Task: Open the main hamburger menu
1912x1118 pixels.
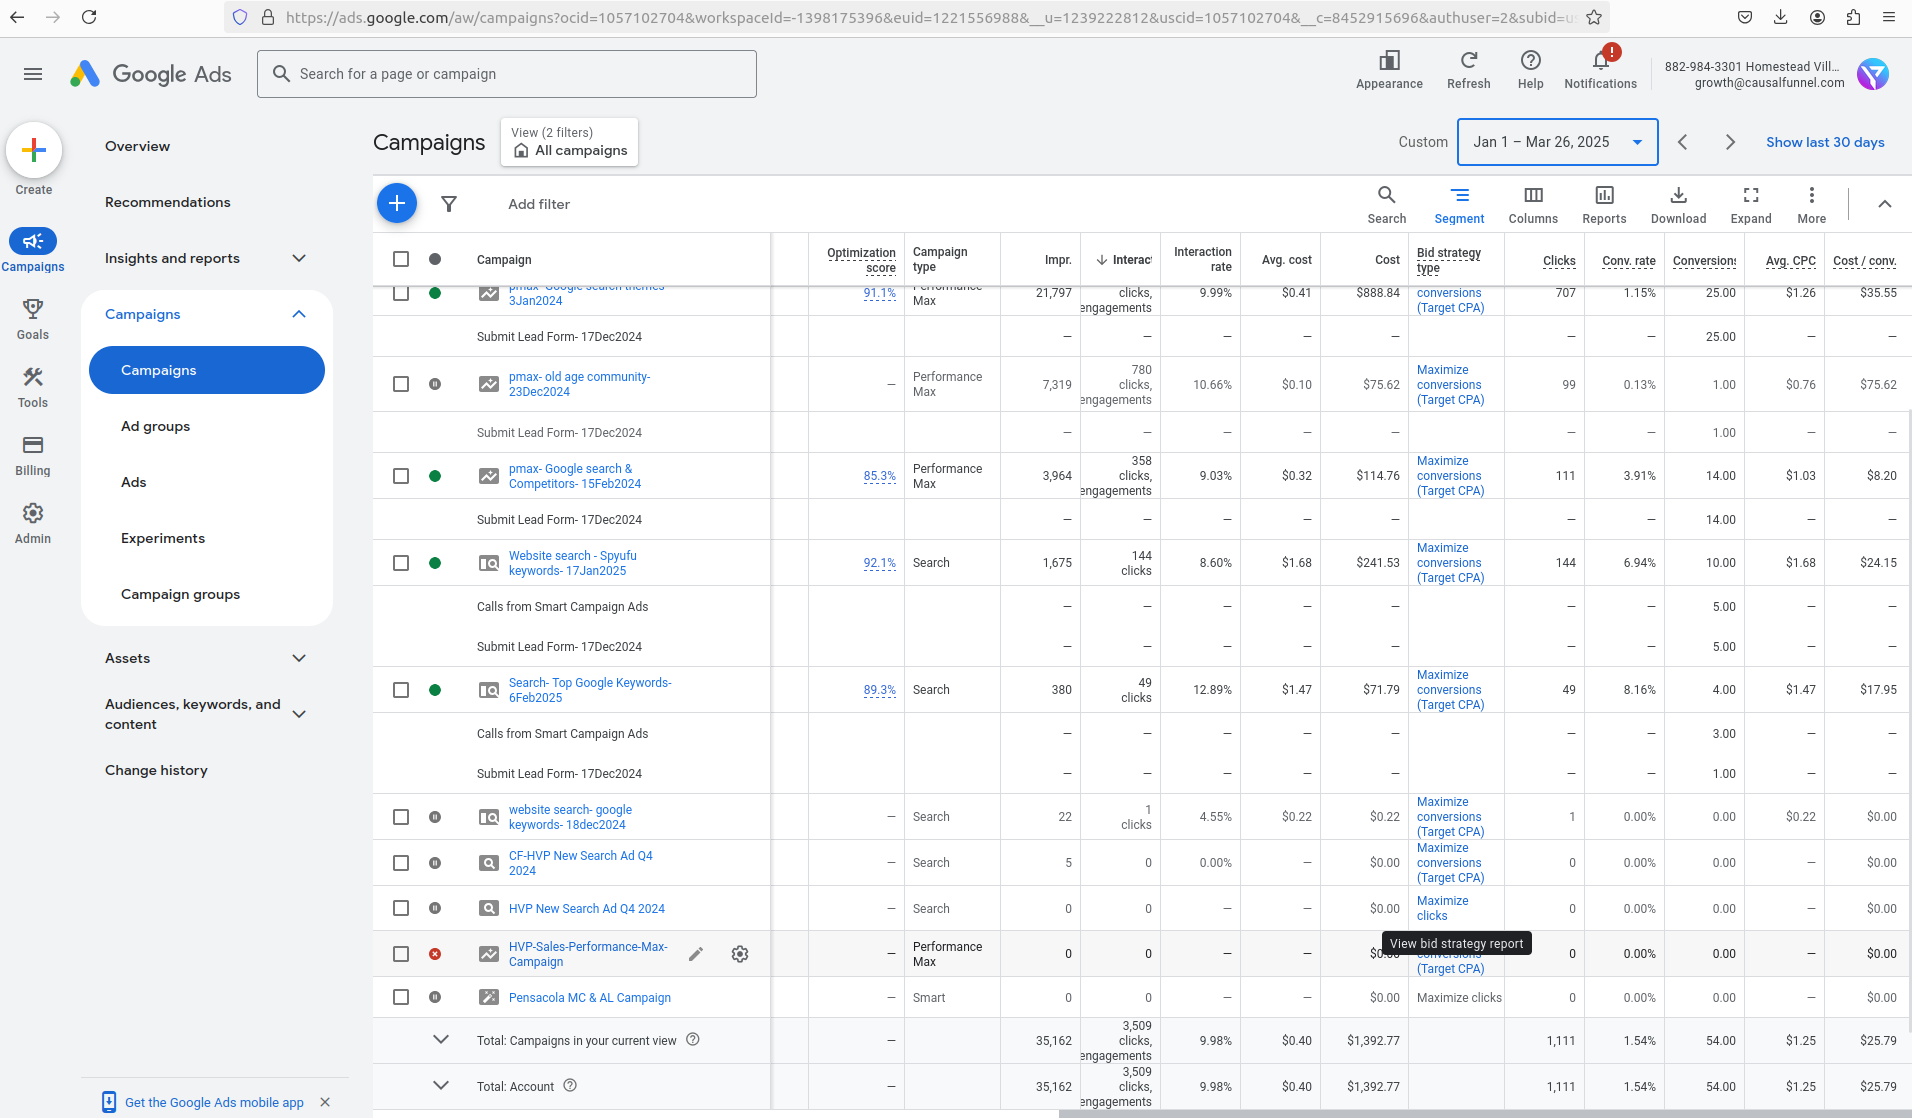Action: click(33, 74)
